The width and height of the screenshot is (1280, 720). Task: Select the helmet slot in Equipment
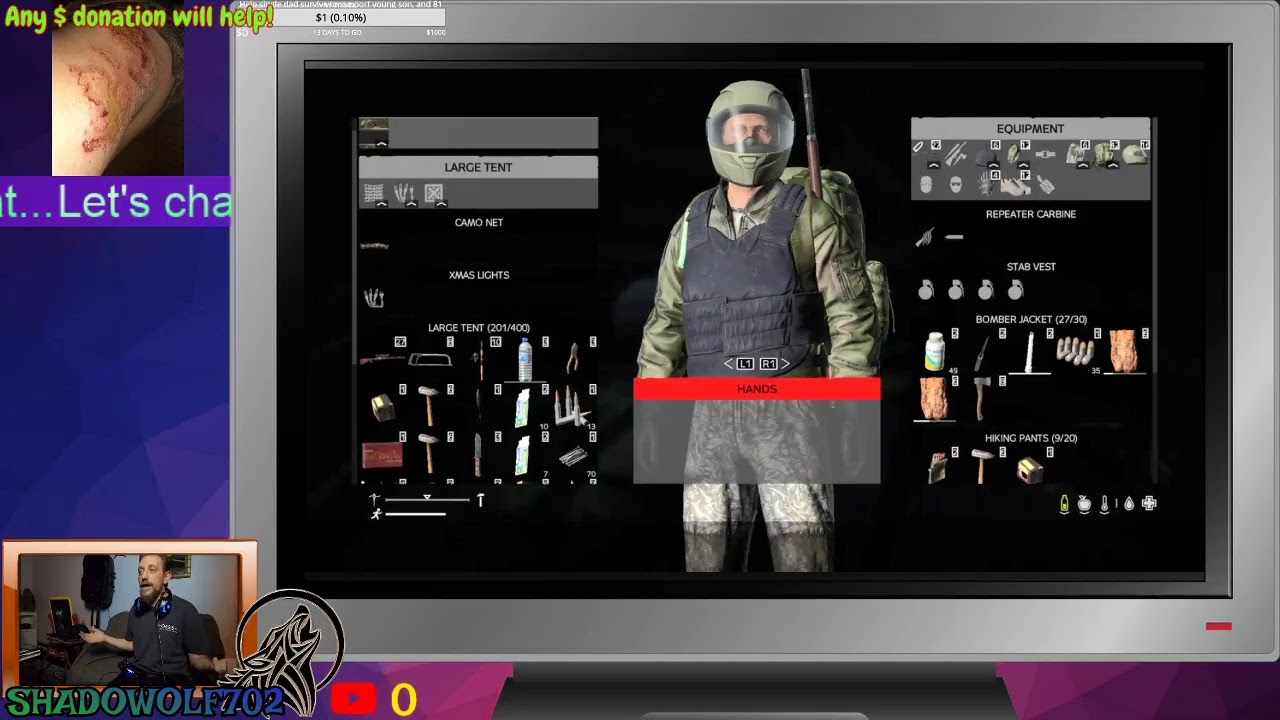(x=1135, y=155)
